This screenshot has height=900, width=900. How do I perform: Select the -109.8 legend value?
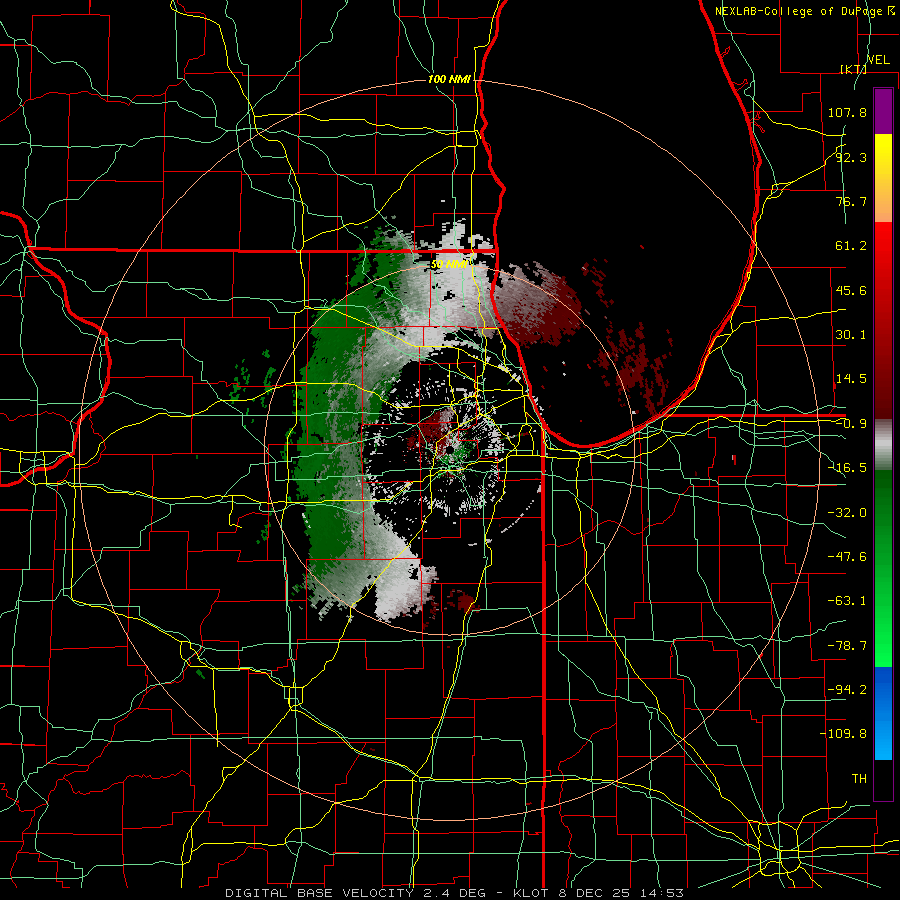(x=843, y=734)
